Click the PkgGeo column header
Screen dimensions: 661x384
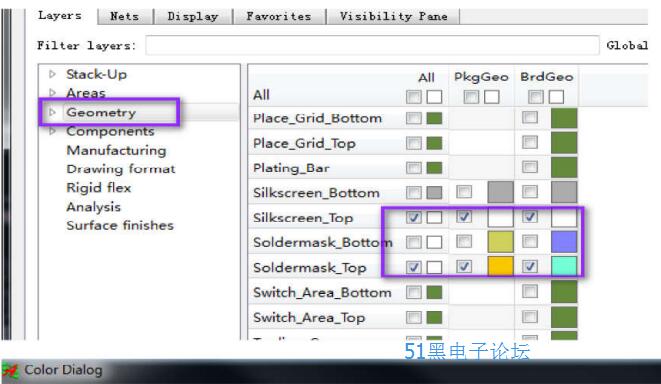(x=481, y=77)
